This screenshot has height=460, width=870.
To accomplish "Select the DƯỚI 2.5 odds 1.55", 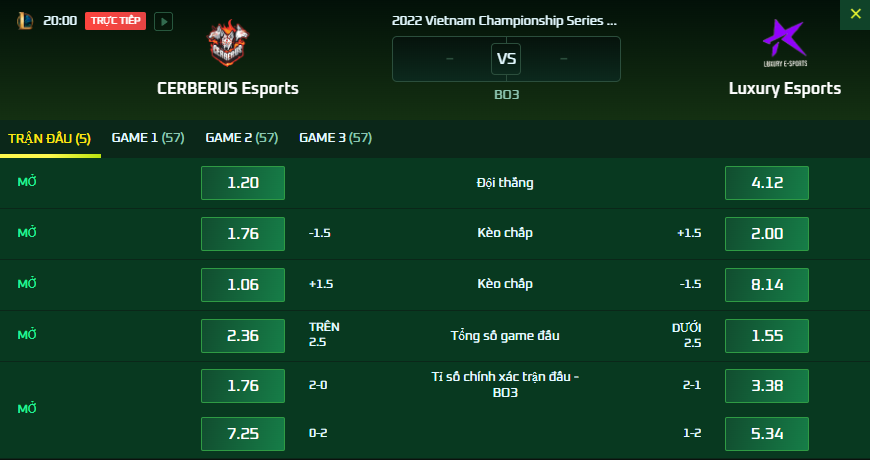I will [767, 336].
